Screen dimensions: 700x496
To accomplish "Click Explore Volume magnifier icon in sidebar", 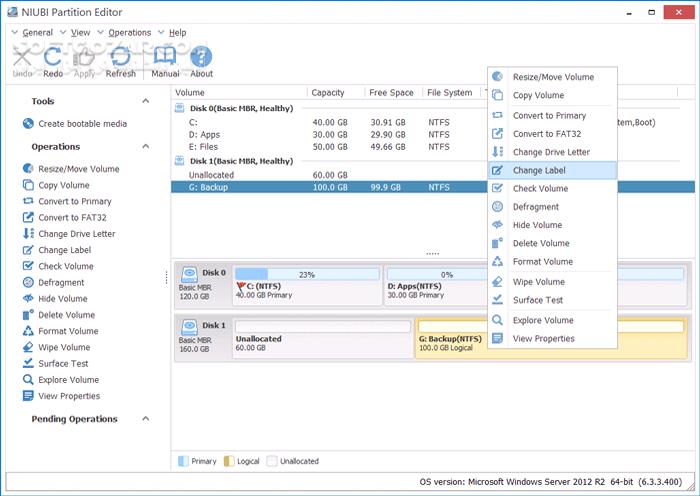I will 28,379.
